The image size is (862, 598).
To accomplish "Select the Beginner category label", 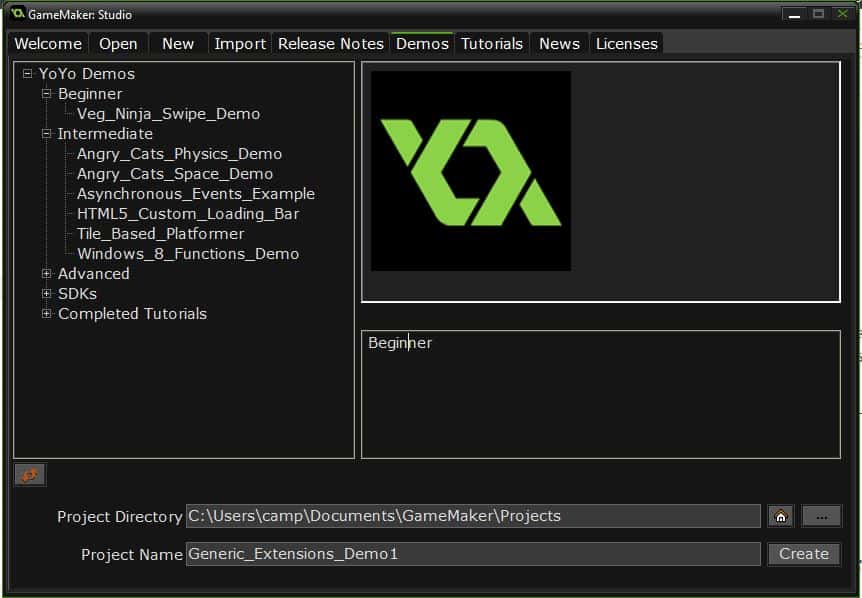I will coord(90,94).
